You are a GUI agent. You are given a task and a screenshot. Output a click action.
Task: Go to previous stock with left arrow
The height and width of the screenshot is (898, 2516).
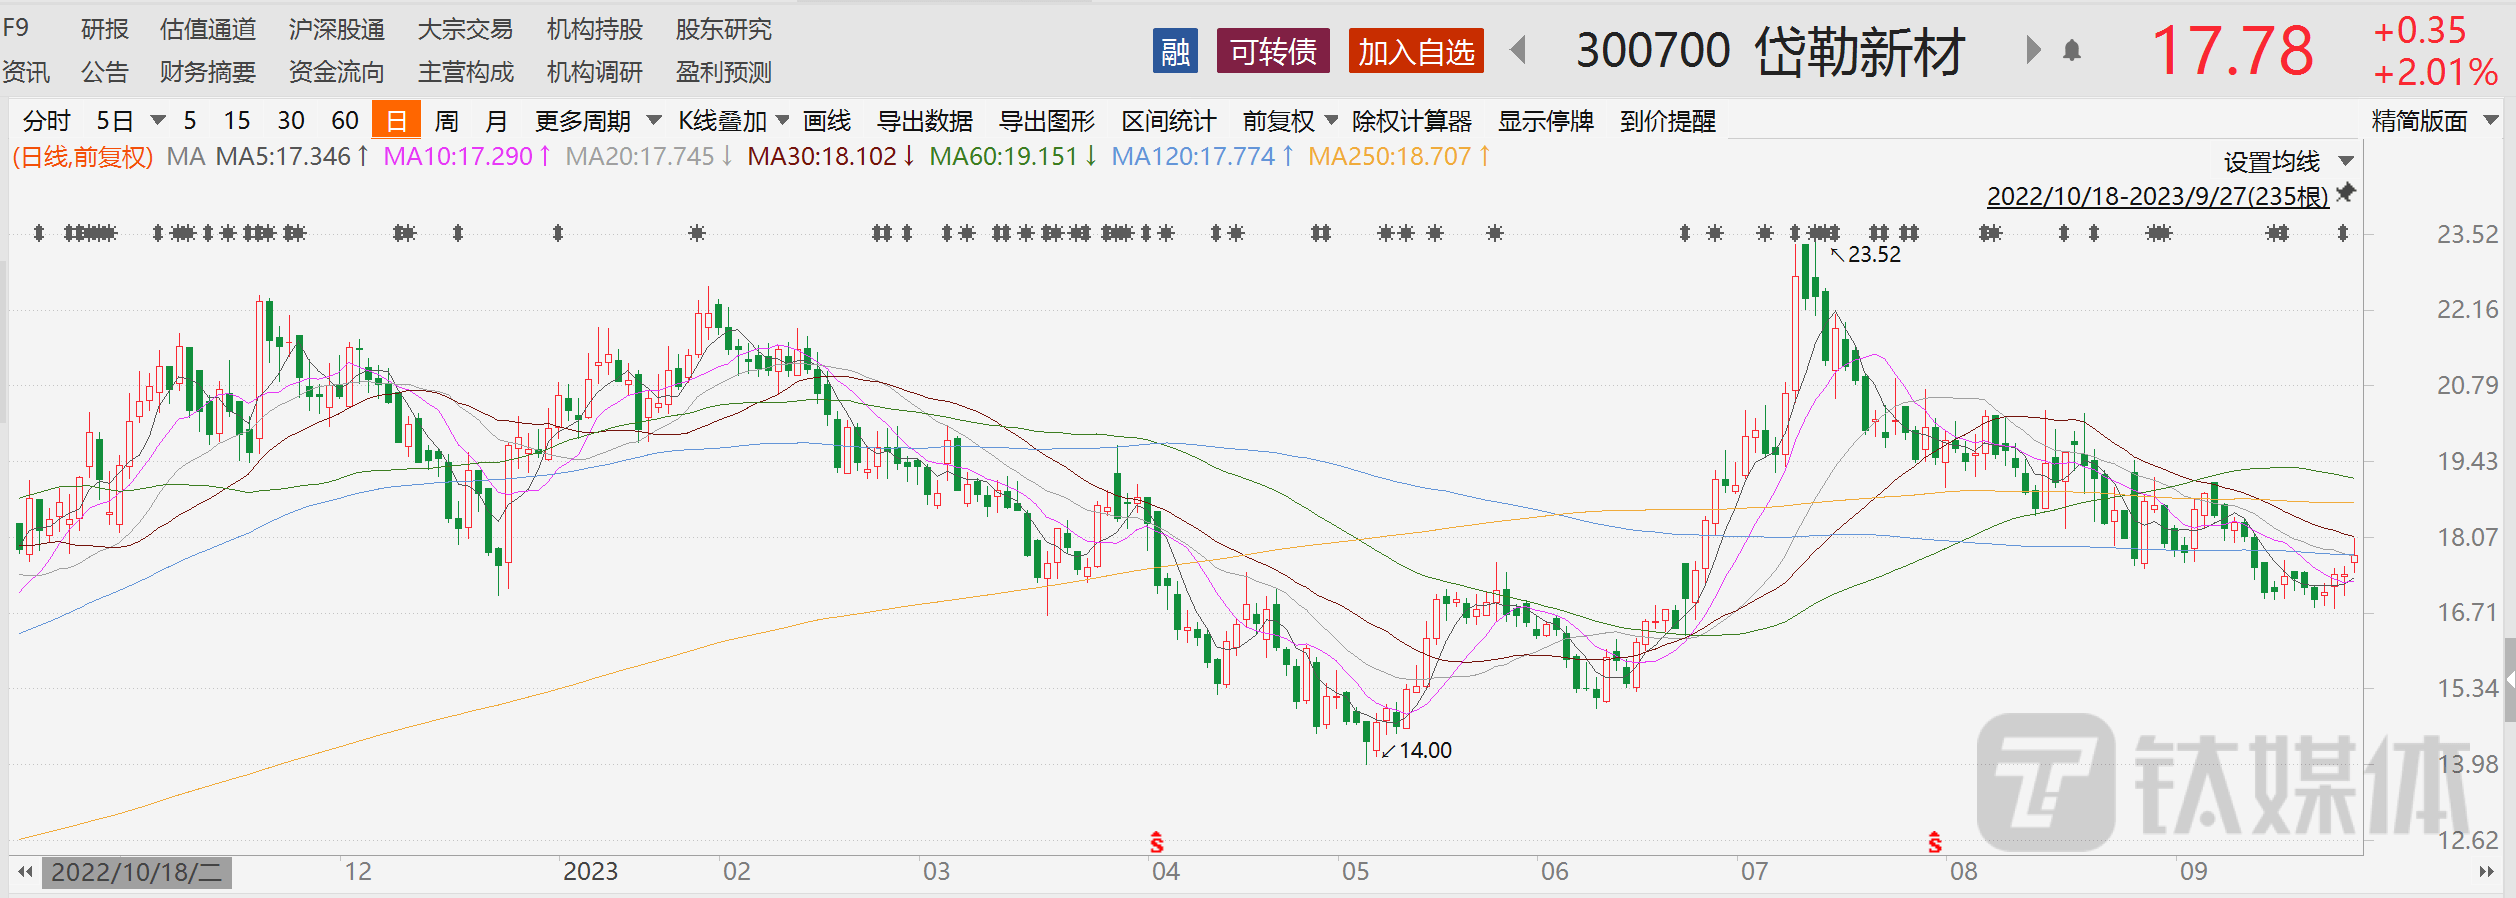click(x=1518, y=50)
